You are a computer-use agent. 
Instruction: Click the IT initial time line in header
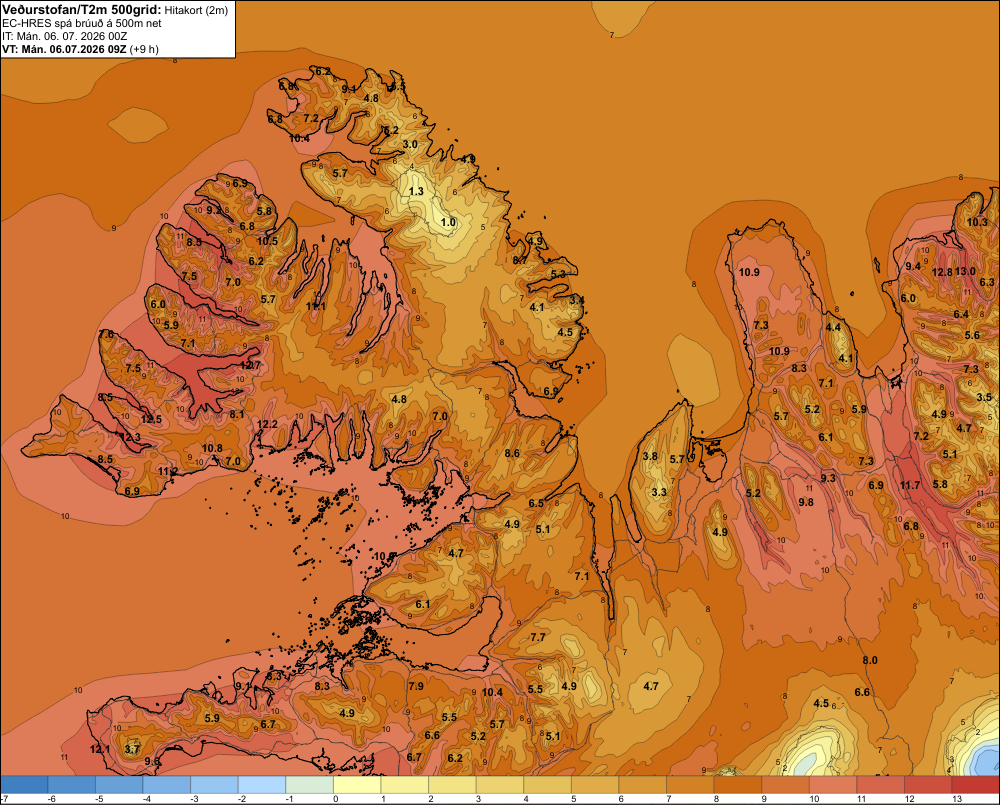[64, 36]
